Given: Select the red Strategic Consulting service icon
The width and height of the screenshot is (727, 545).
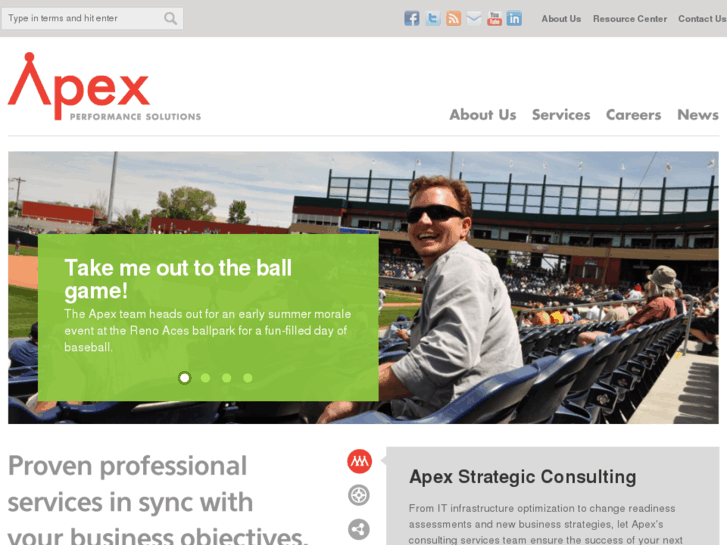Looking at the screenshot, I should click(x=359, y=461).
